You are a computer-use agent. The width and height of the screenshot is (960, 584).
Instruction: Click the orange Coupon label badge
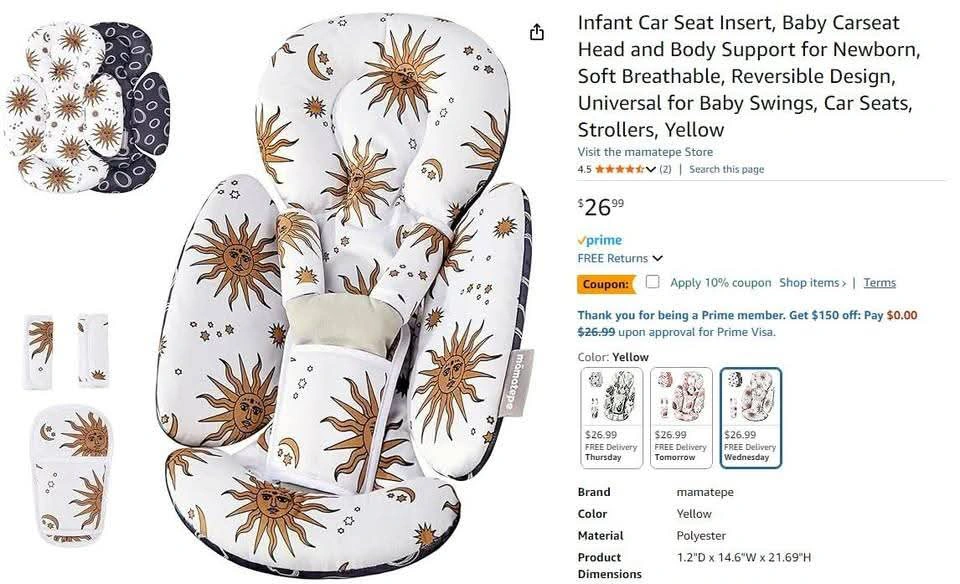tap(606, 284)
